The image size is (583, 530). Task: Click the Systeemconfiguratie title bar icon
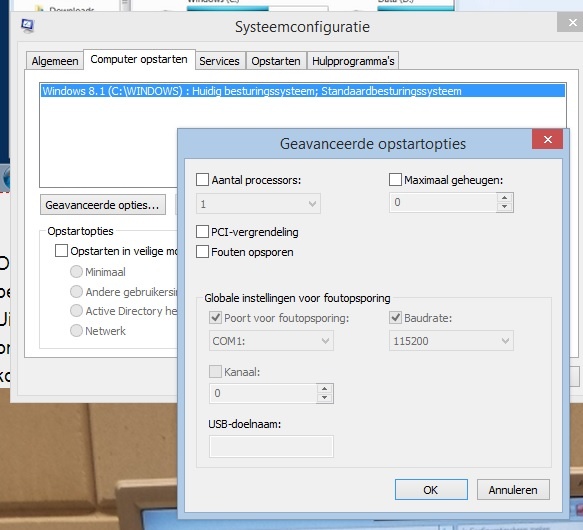click(x=28, y=26)
